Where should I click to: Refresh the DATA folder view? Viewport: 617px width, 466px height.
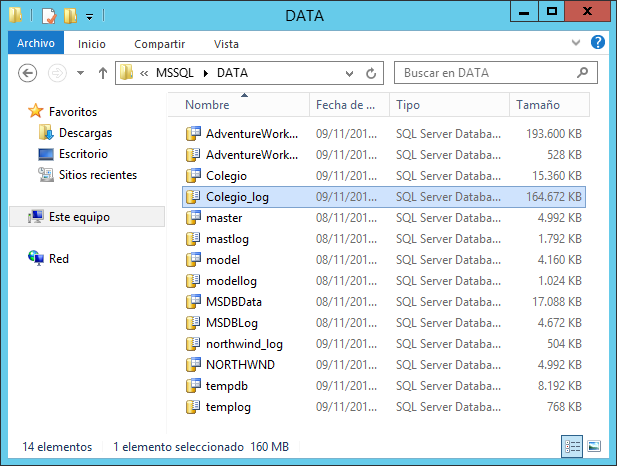click(x=371, y=73)
